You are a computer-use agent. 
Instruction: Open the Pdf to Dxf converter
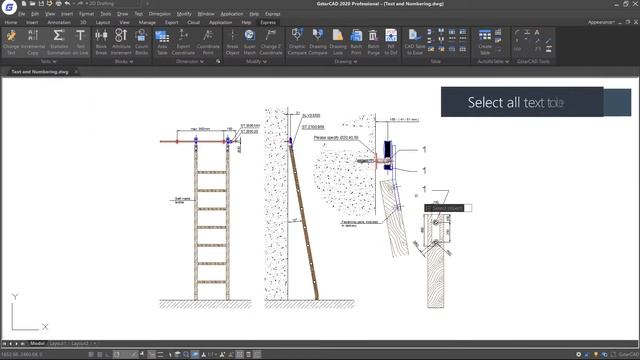pos(391,42)
